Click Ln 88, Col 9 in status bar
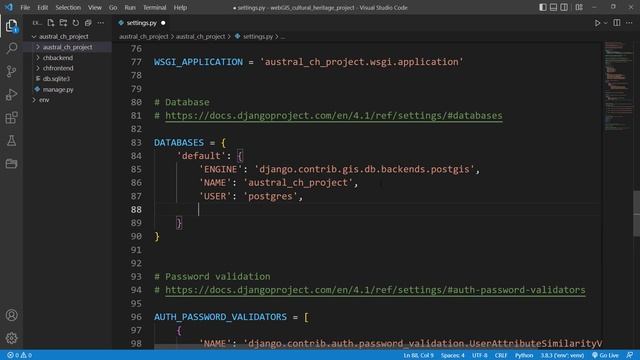 [x=418, y=355]
